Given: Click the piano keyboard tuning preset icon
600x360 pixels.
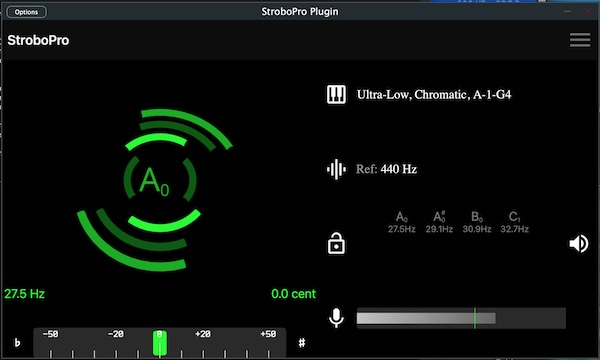Looking at the screenshot, I should pos(336,94).
